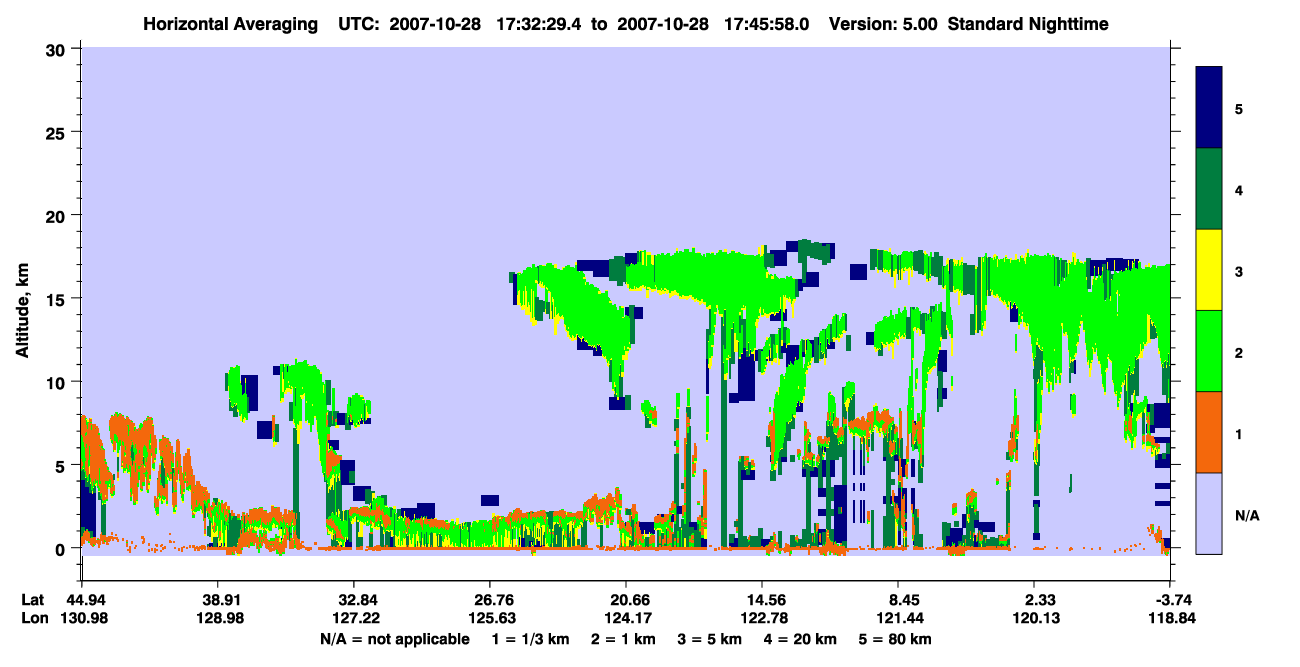Click the latitude value 32.84

(x=353, y=600)
